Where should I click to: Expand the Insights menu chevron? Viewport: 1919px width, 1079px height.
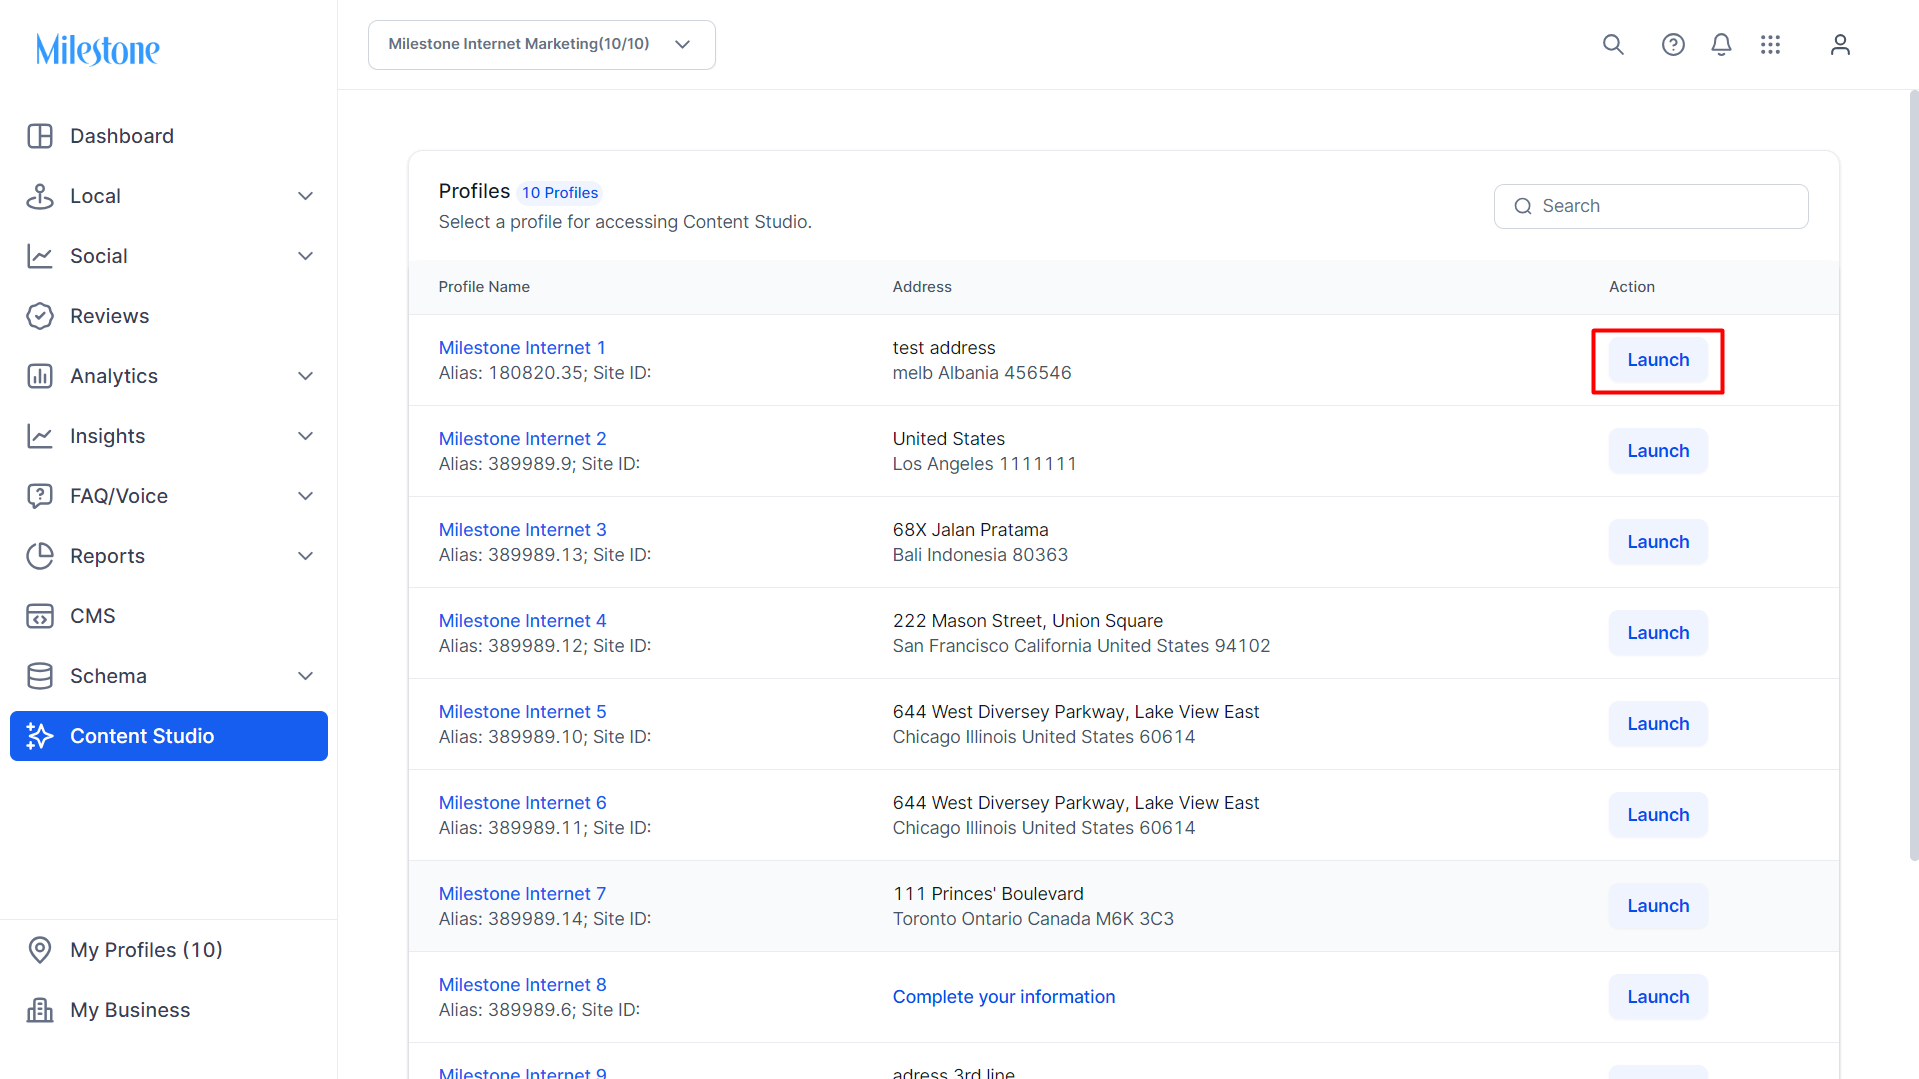pos(306,436)
